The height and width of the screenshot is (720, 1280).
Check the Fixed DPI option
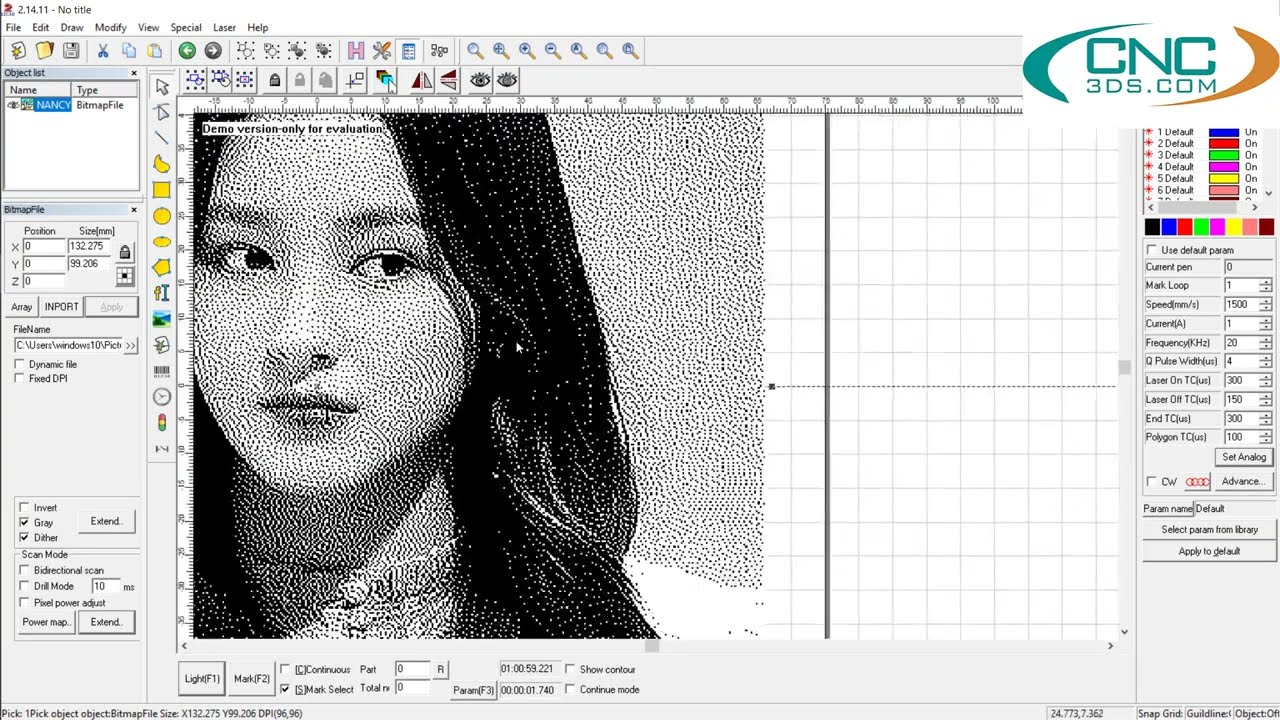click(x=20, y=379)
